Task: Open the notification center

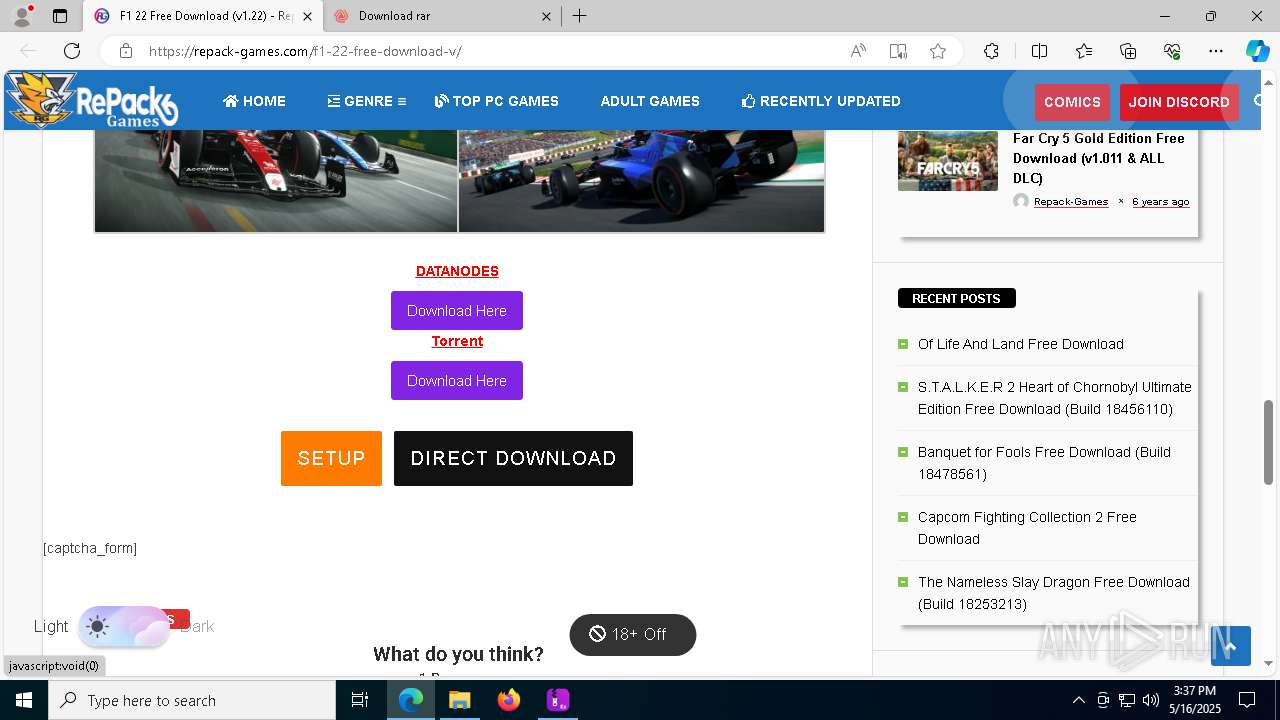Action: pyautogui.click(x=1247, y=700)
